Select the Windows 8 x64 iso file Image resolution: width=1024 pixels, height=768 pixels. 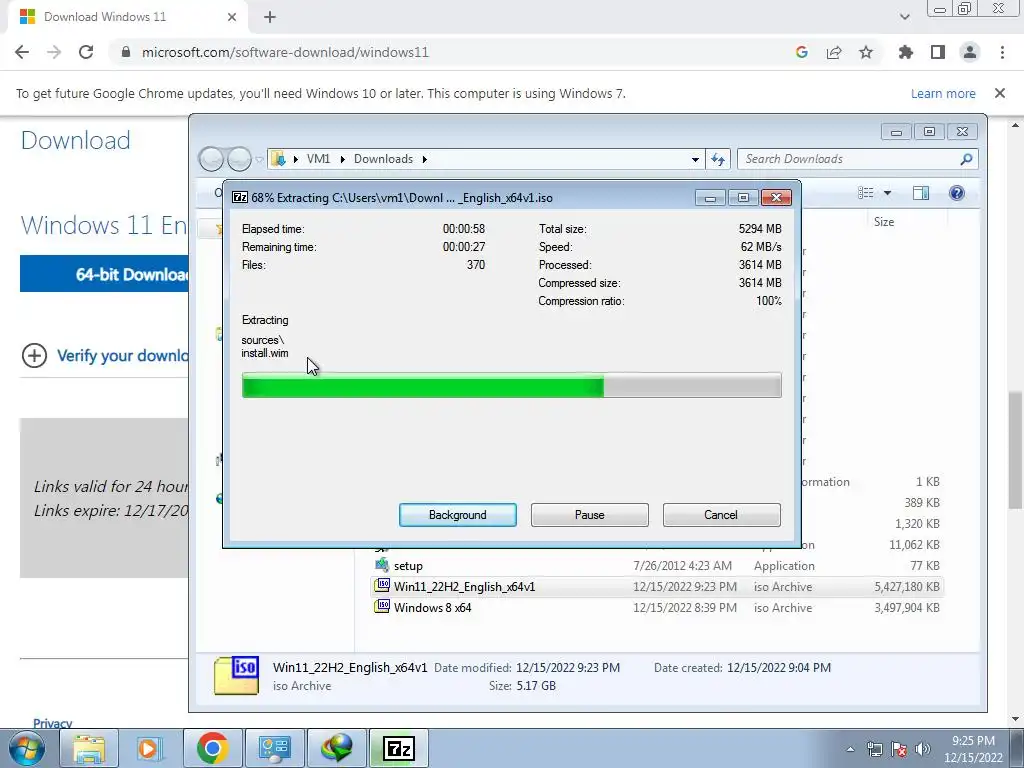(657, 607)
